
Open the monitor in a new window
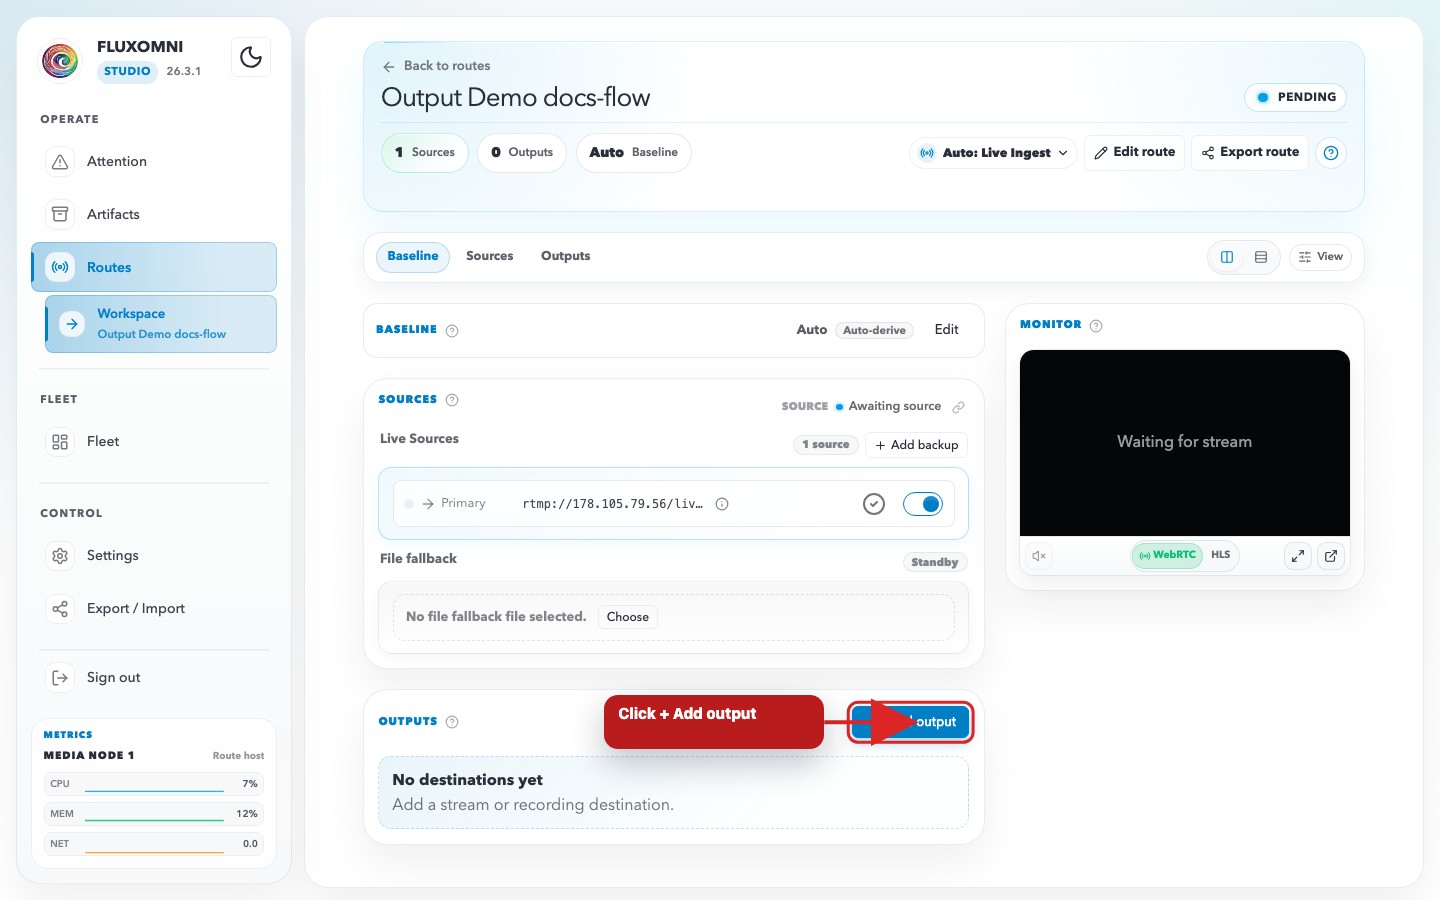(1331, 556)
